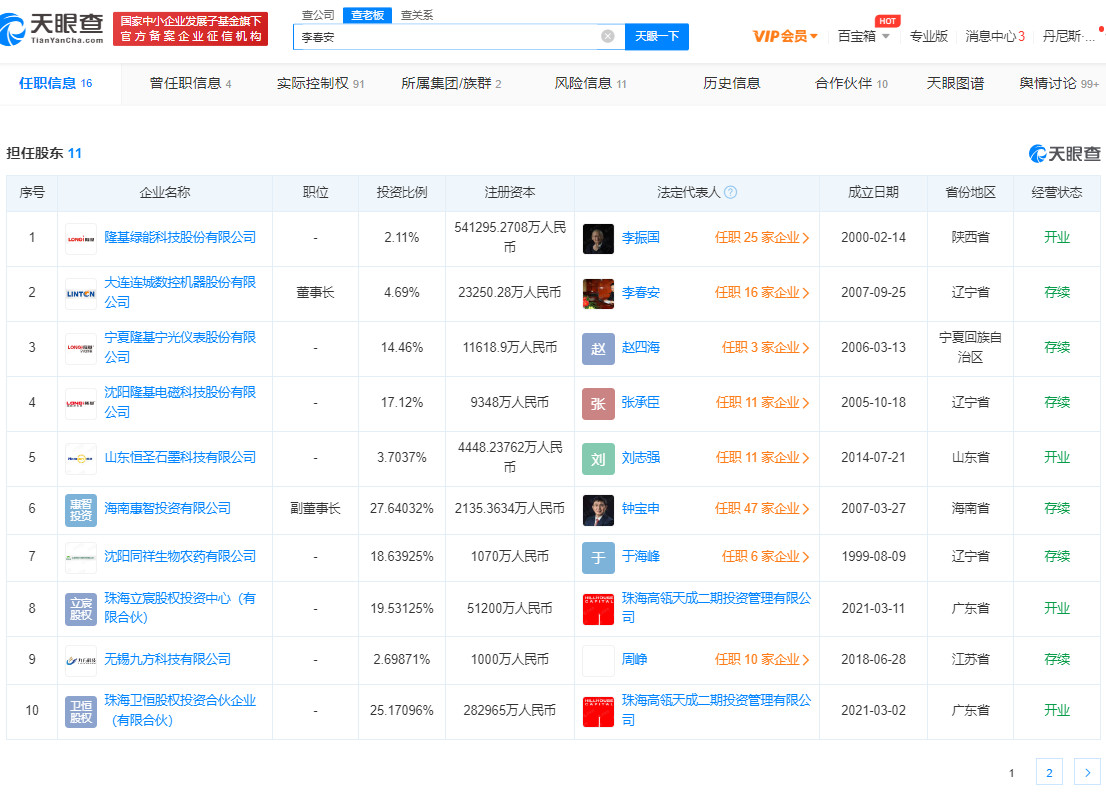
Task: Go to the next page arrow
Action: 1087,772
